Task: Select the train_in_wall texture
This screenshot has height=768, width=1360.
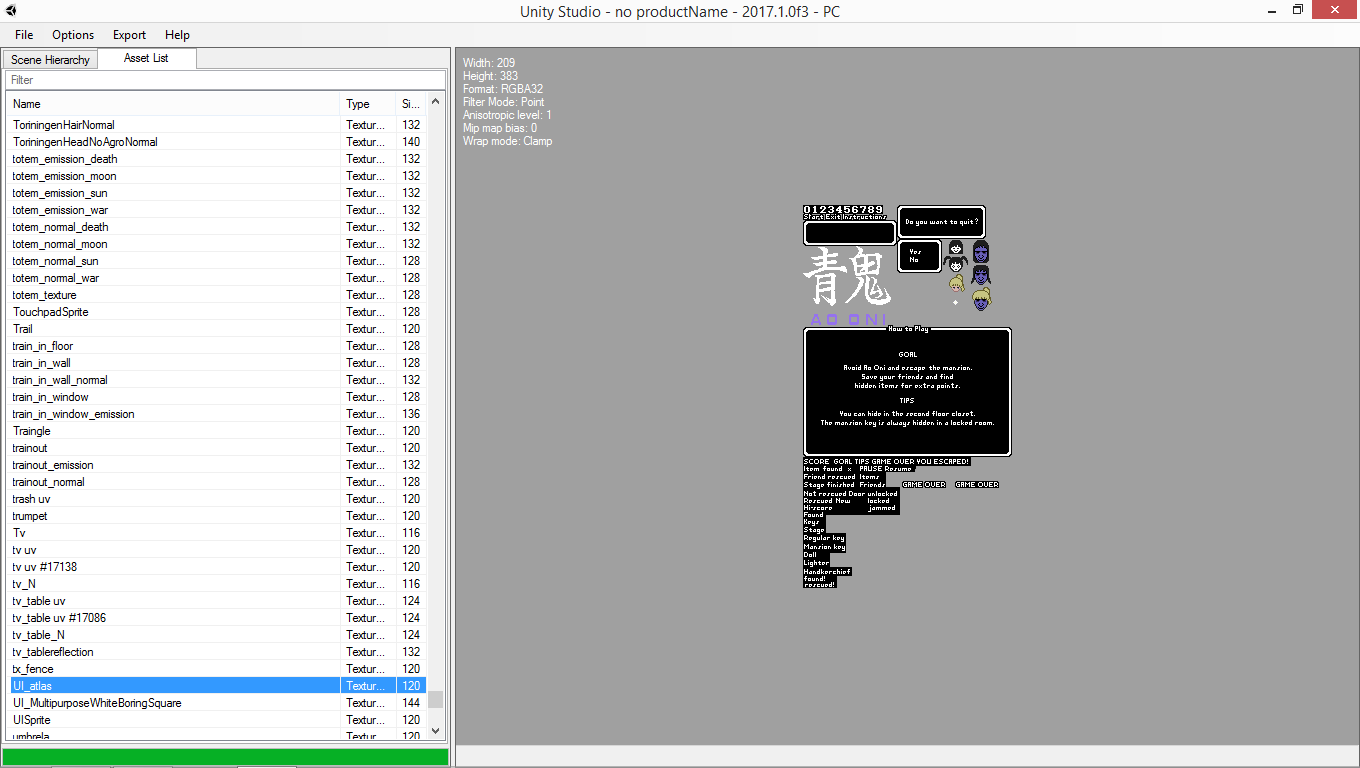Action: click(x=217, y=363)
